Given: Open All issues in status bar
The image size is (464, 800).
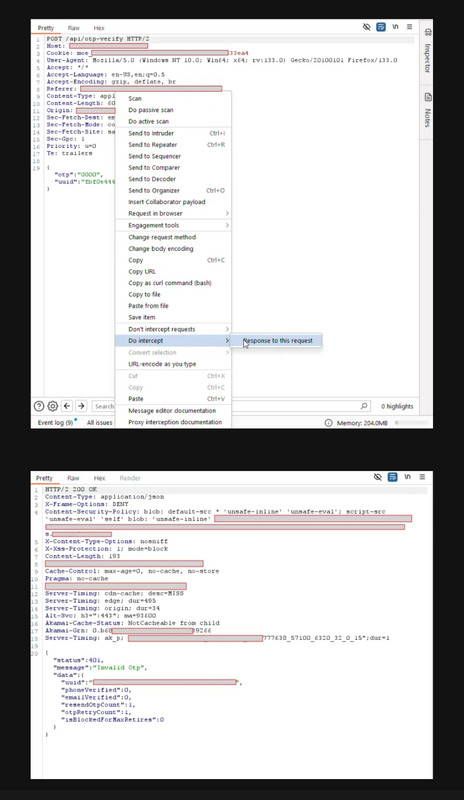Looking at the screenshot, I should (x=100, y=422).
